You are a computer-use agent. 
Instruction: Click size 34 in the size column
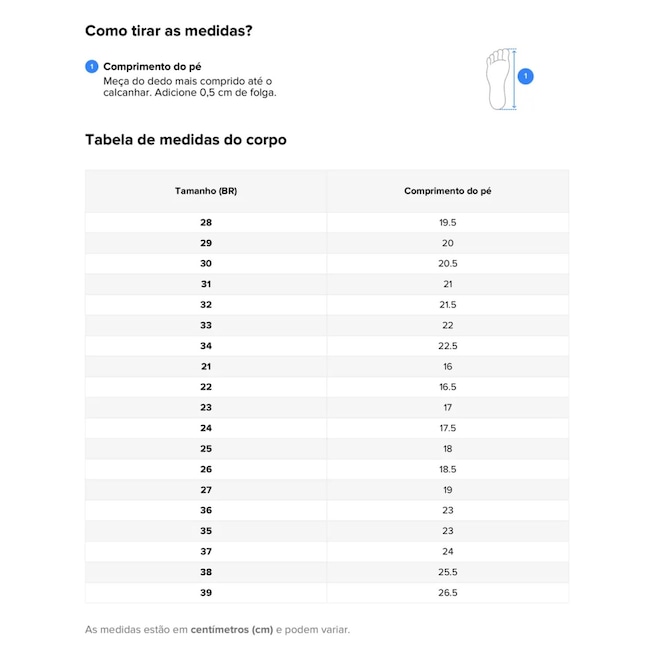[x=206, y=346]
